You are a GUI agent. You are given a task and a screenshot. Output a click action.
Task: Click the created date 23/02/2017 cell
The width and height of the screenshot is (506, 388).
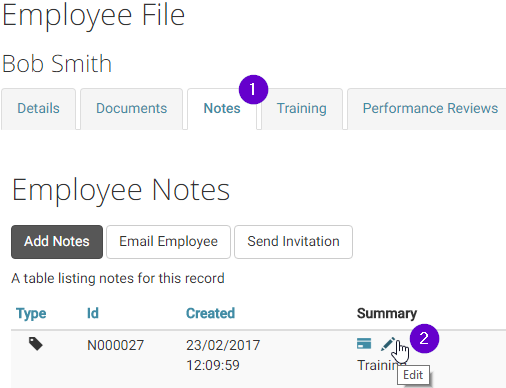[x=223, y=345]
